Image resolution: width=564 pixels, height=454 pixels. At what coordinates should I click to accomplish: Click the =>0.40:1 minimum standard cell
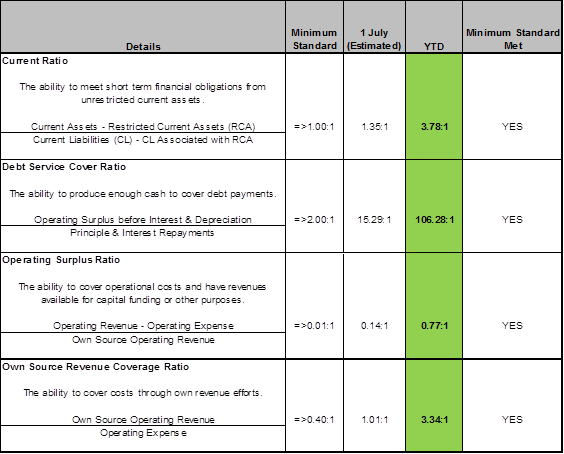click(x=314, y=419)
